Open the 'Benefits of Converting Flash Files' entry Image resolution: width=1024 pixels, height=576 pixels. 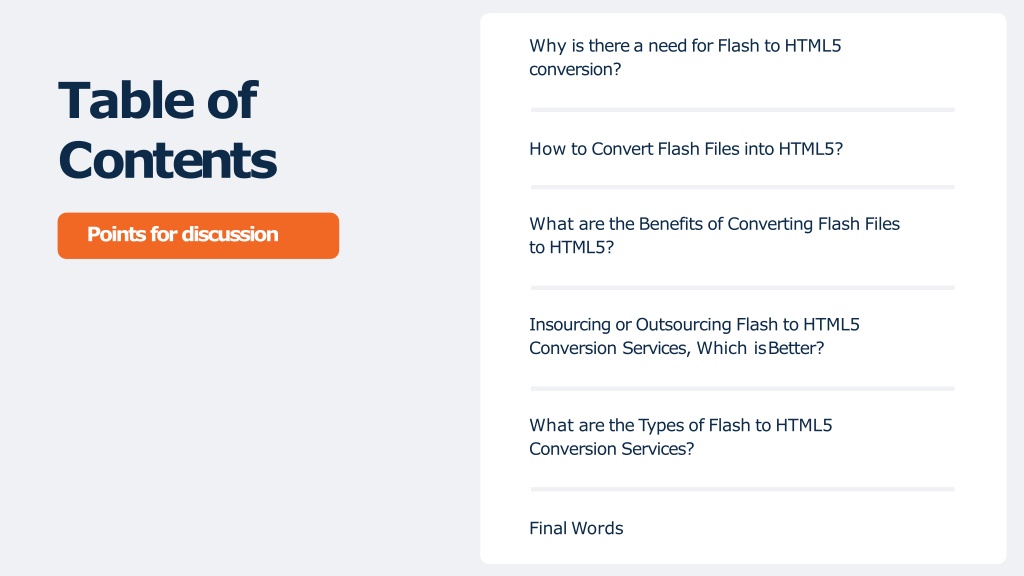[x=714, y=236]
